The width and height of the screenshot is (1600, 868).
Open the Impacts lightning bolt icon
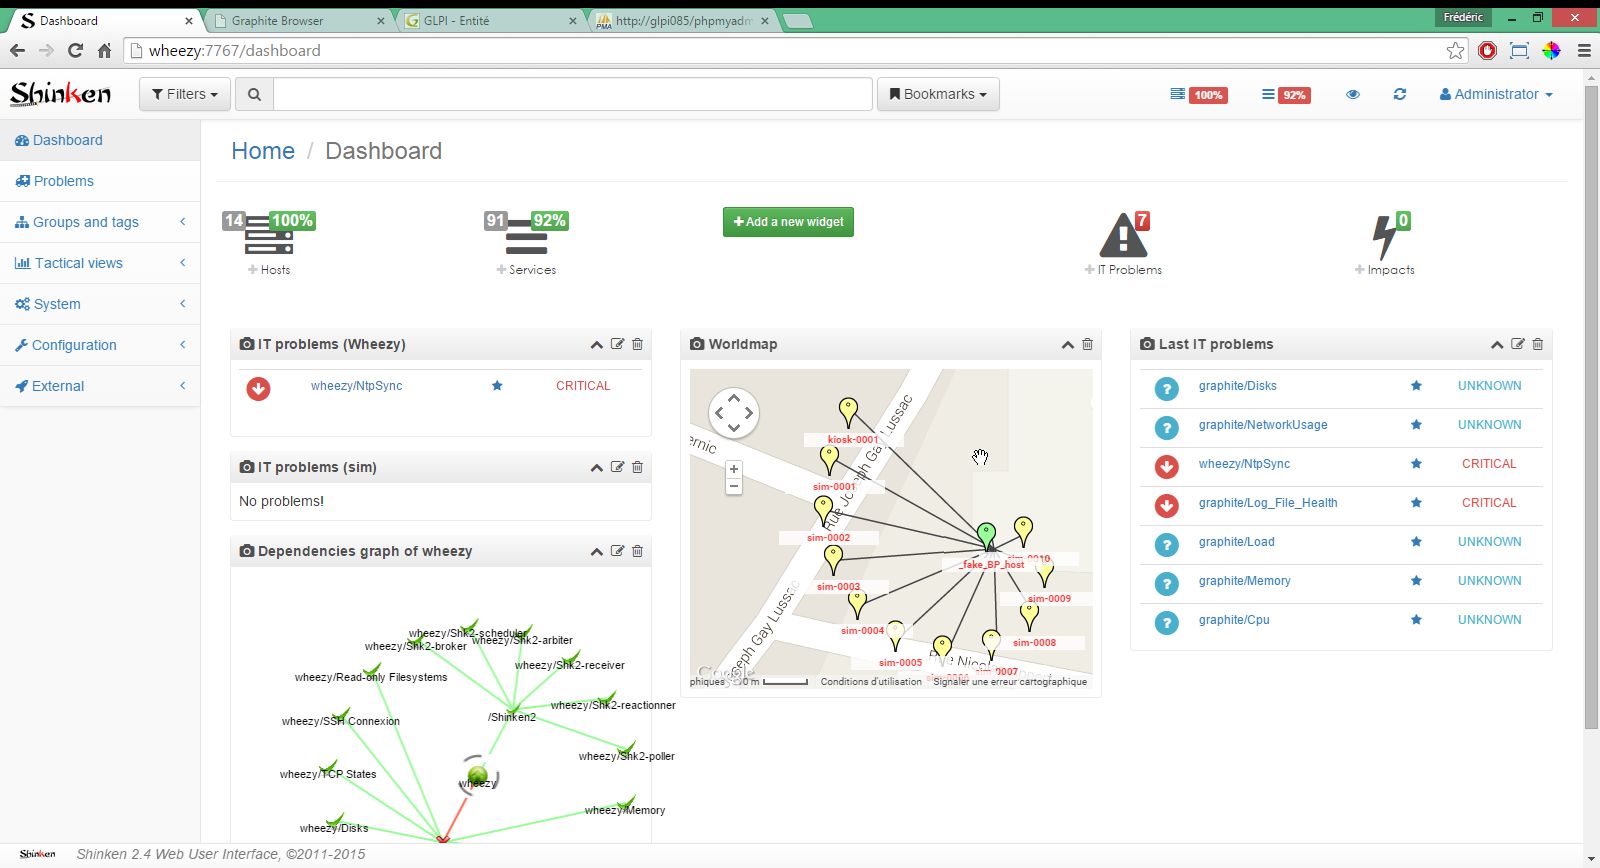1384,237
